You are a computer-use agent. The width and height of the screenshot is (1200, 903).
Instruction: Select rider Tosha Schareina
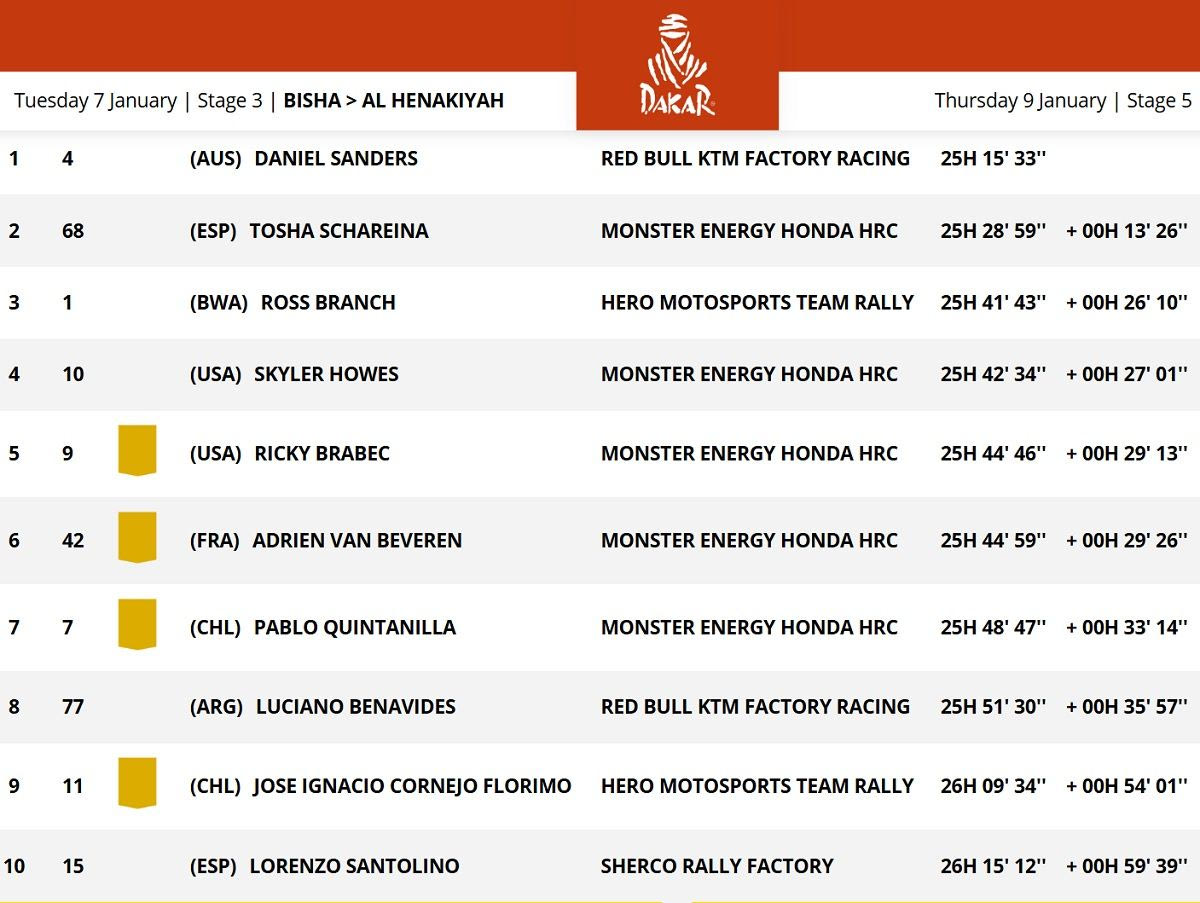(338, 231)
